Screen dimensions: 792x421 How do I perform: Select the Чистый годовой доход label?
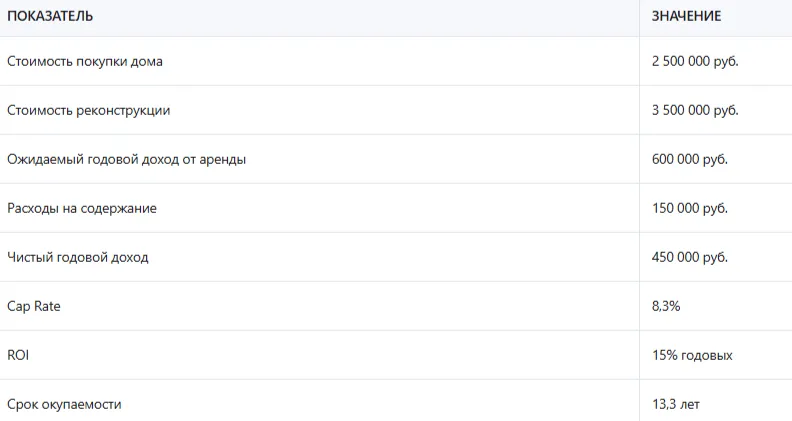tap(78, 257)
